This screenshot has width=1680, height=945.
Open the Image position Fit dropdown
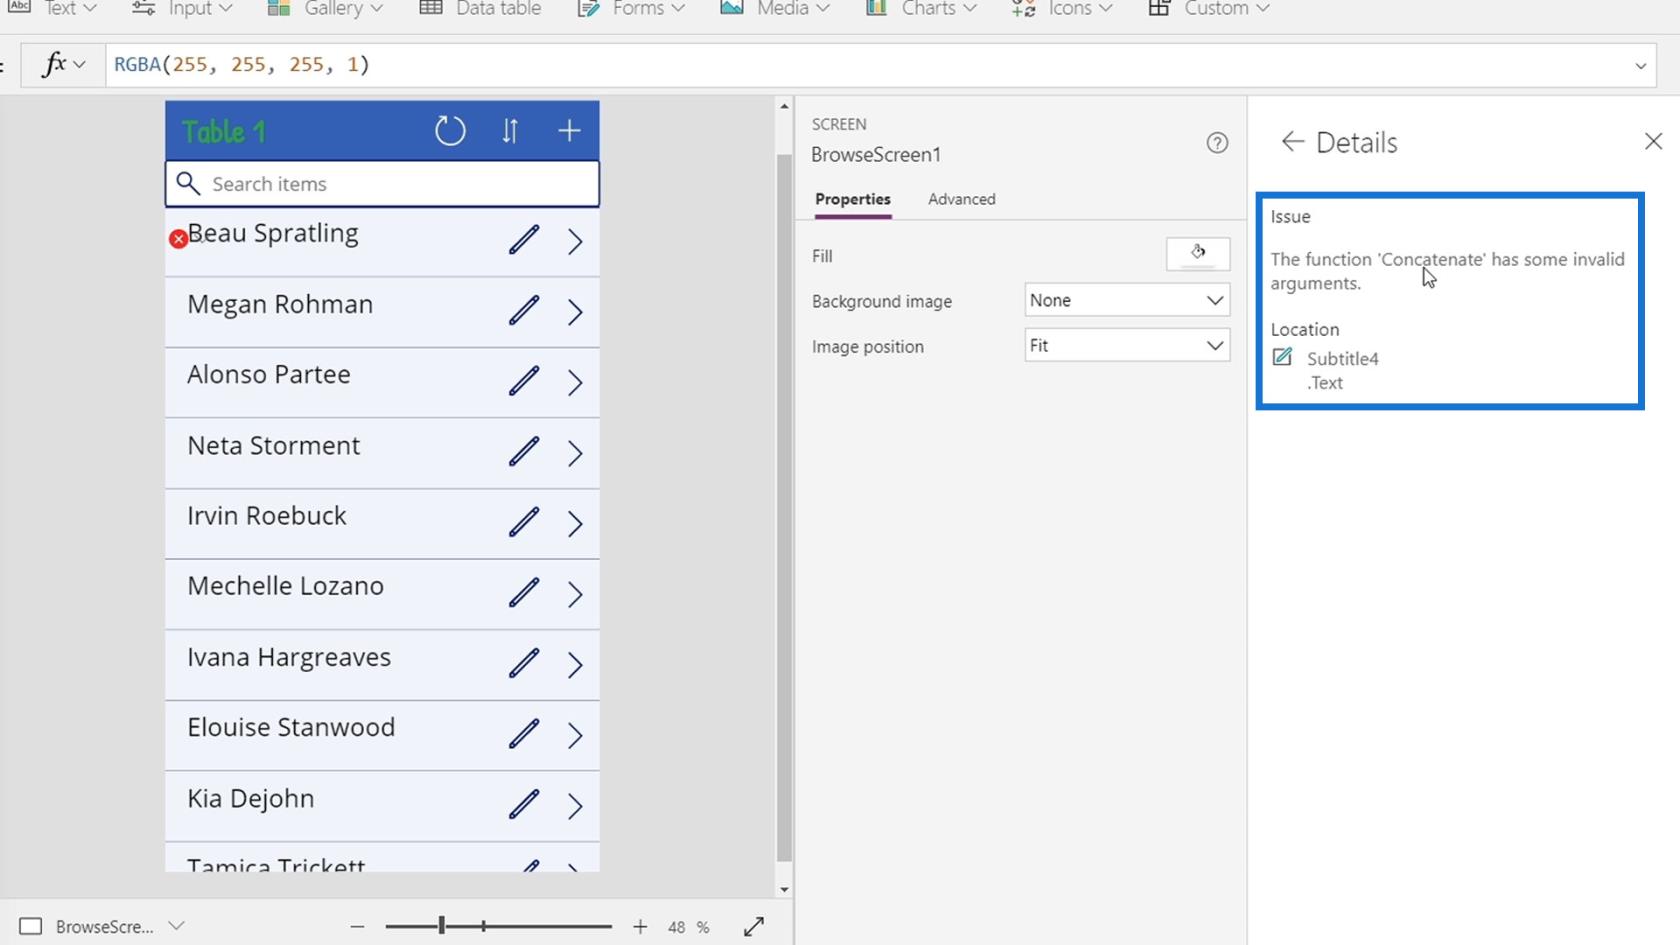[1127, 345]
